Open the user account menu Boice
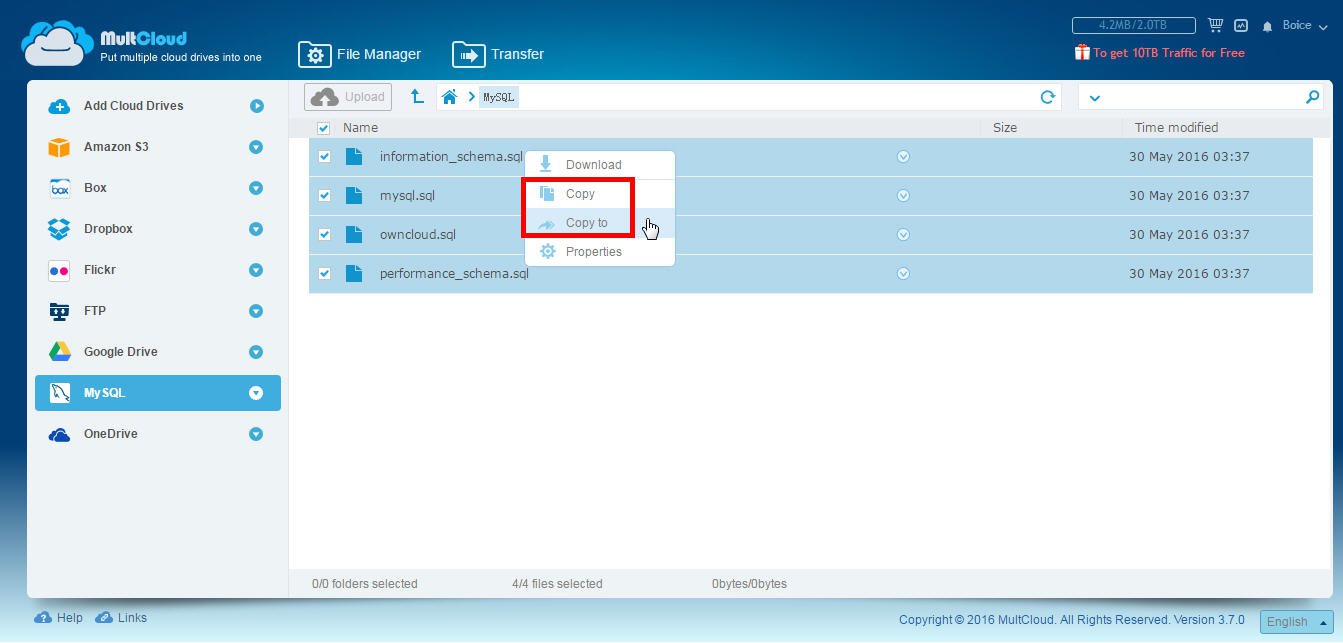The width and height of the screenshot is (1343, 643). coord(1304,26)
